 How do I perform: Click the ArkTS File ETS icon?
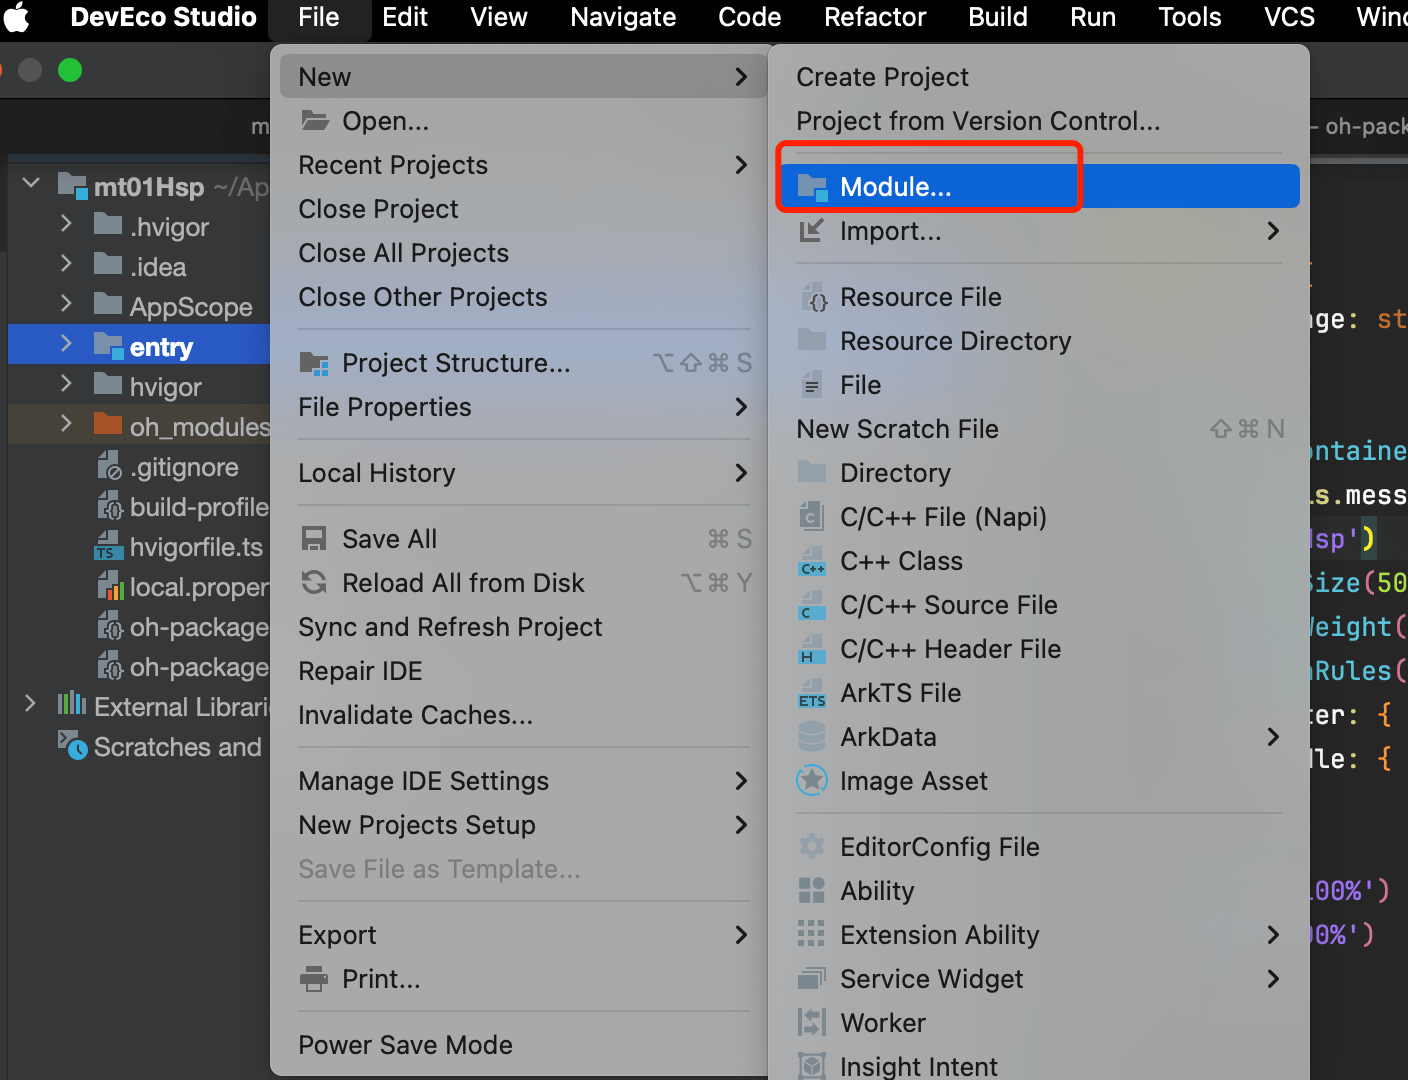(x=812, y=693)
